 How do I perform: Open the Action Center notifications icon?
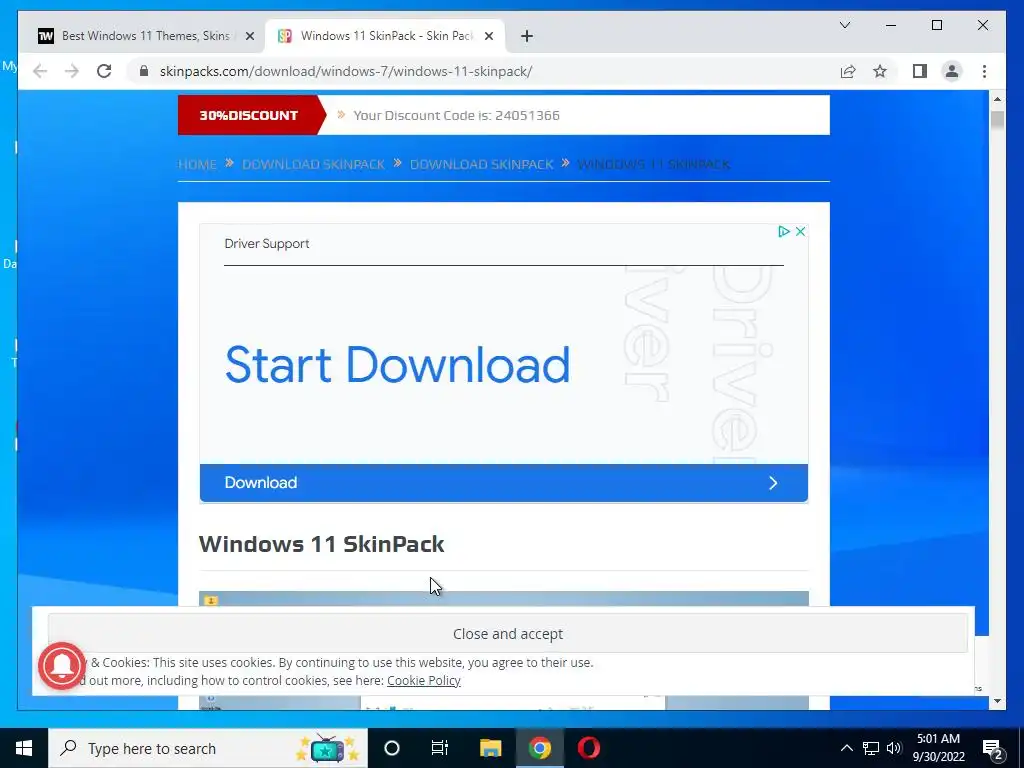click(993, 748)
